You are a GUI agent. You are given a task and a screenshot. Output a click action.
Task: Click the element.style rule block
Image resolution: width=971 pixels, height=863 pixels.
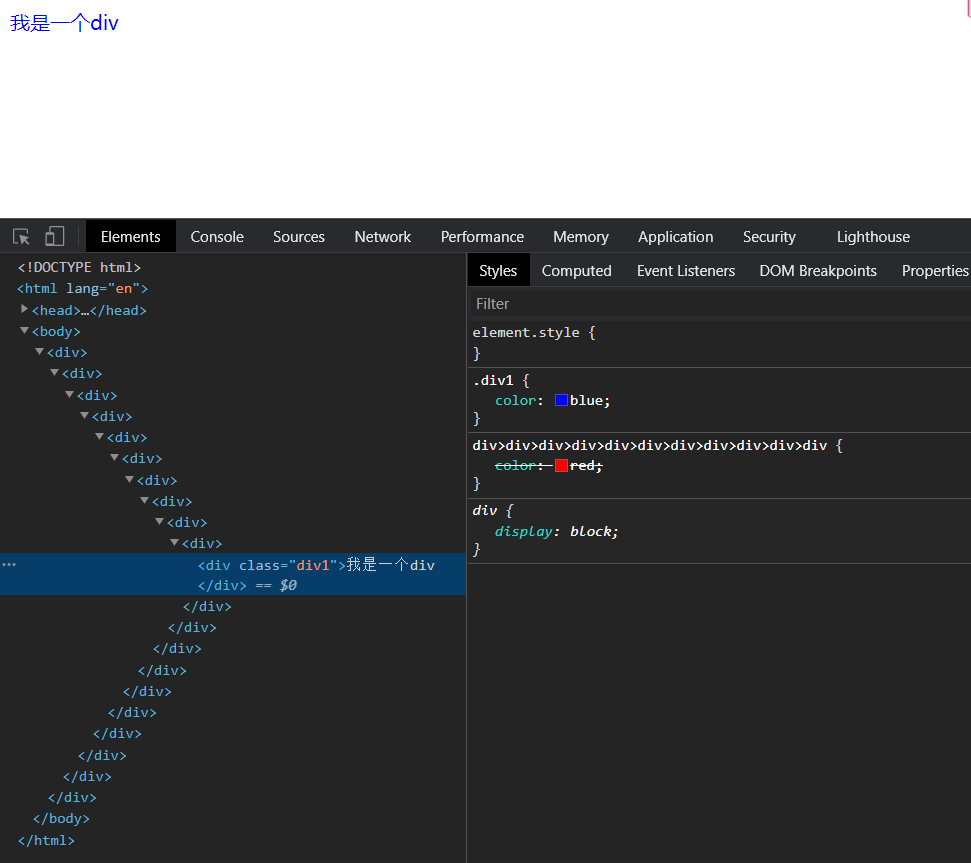(x=534, y=332)
